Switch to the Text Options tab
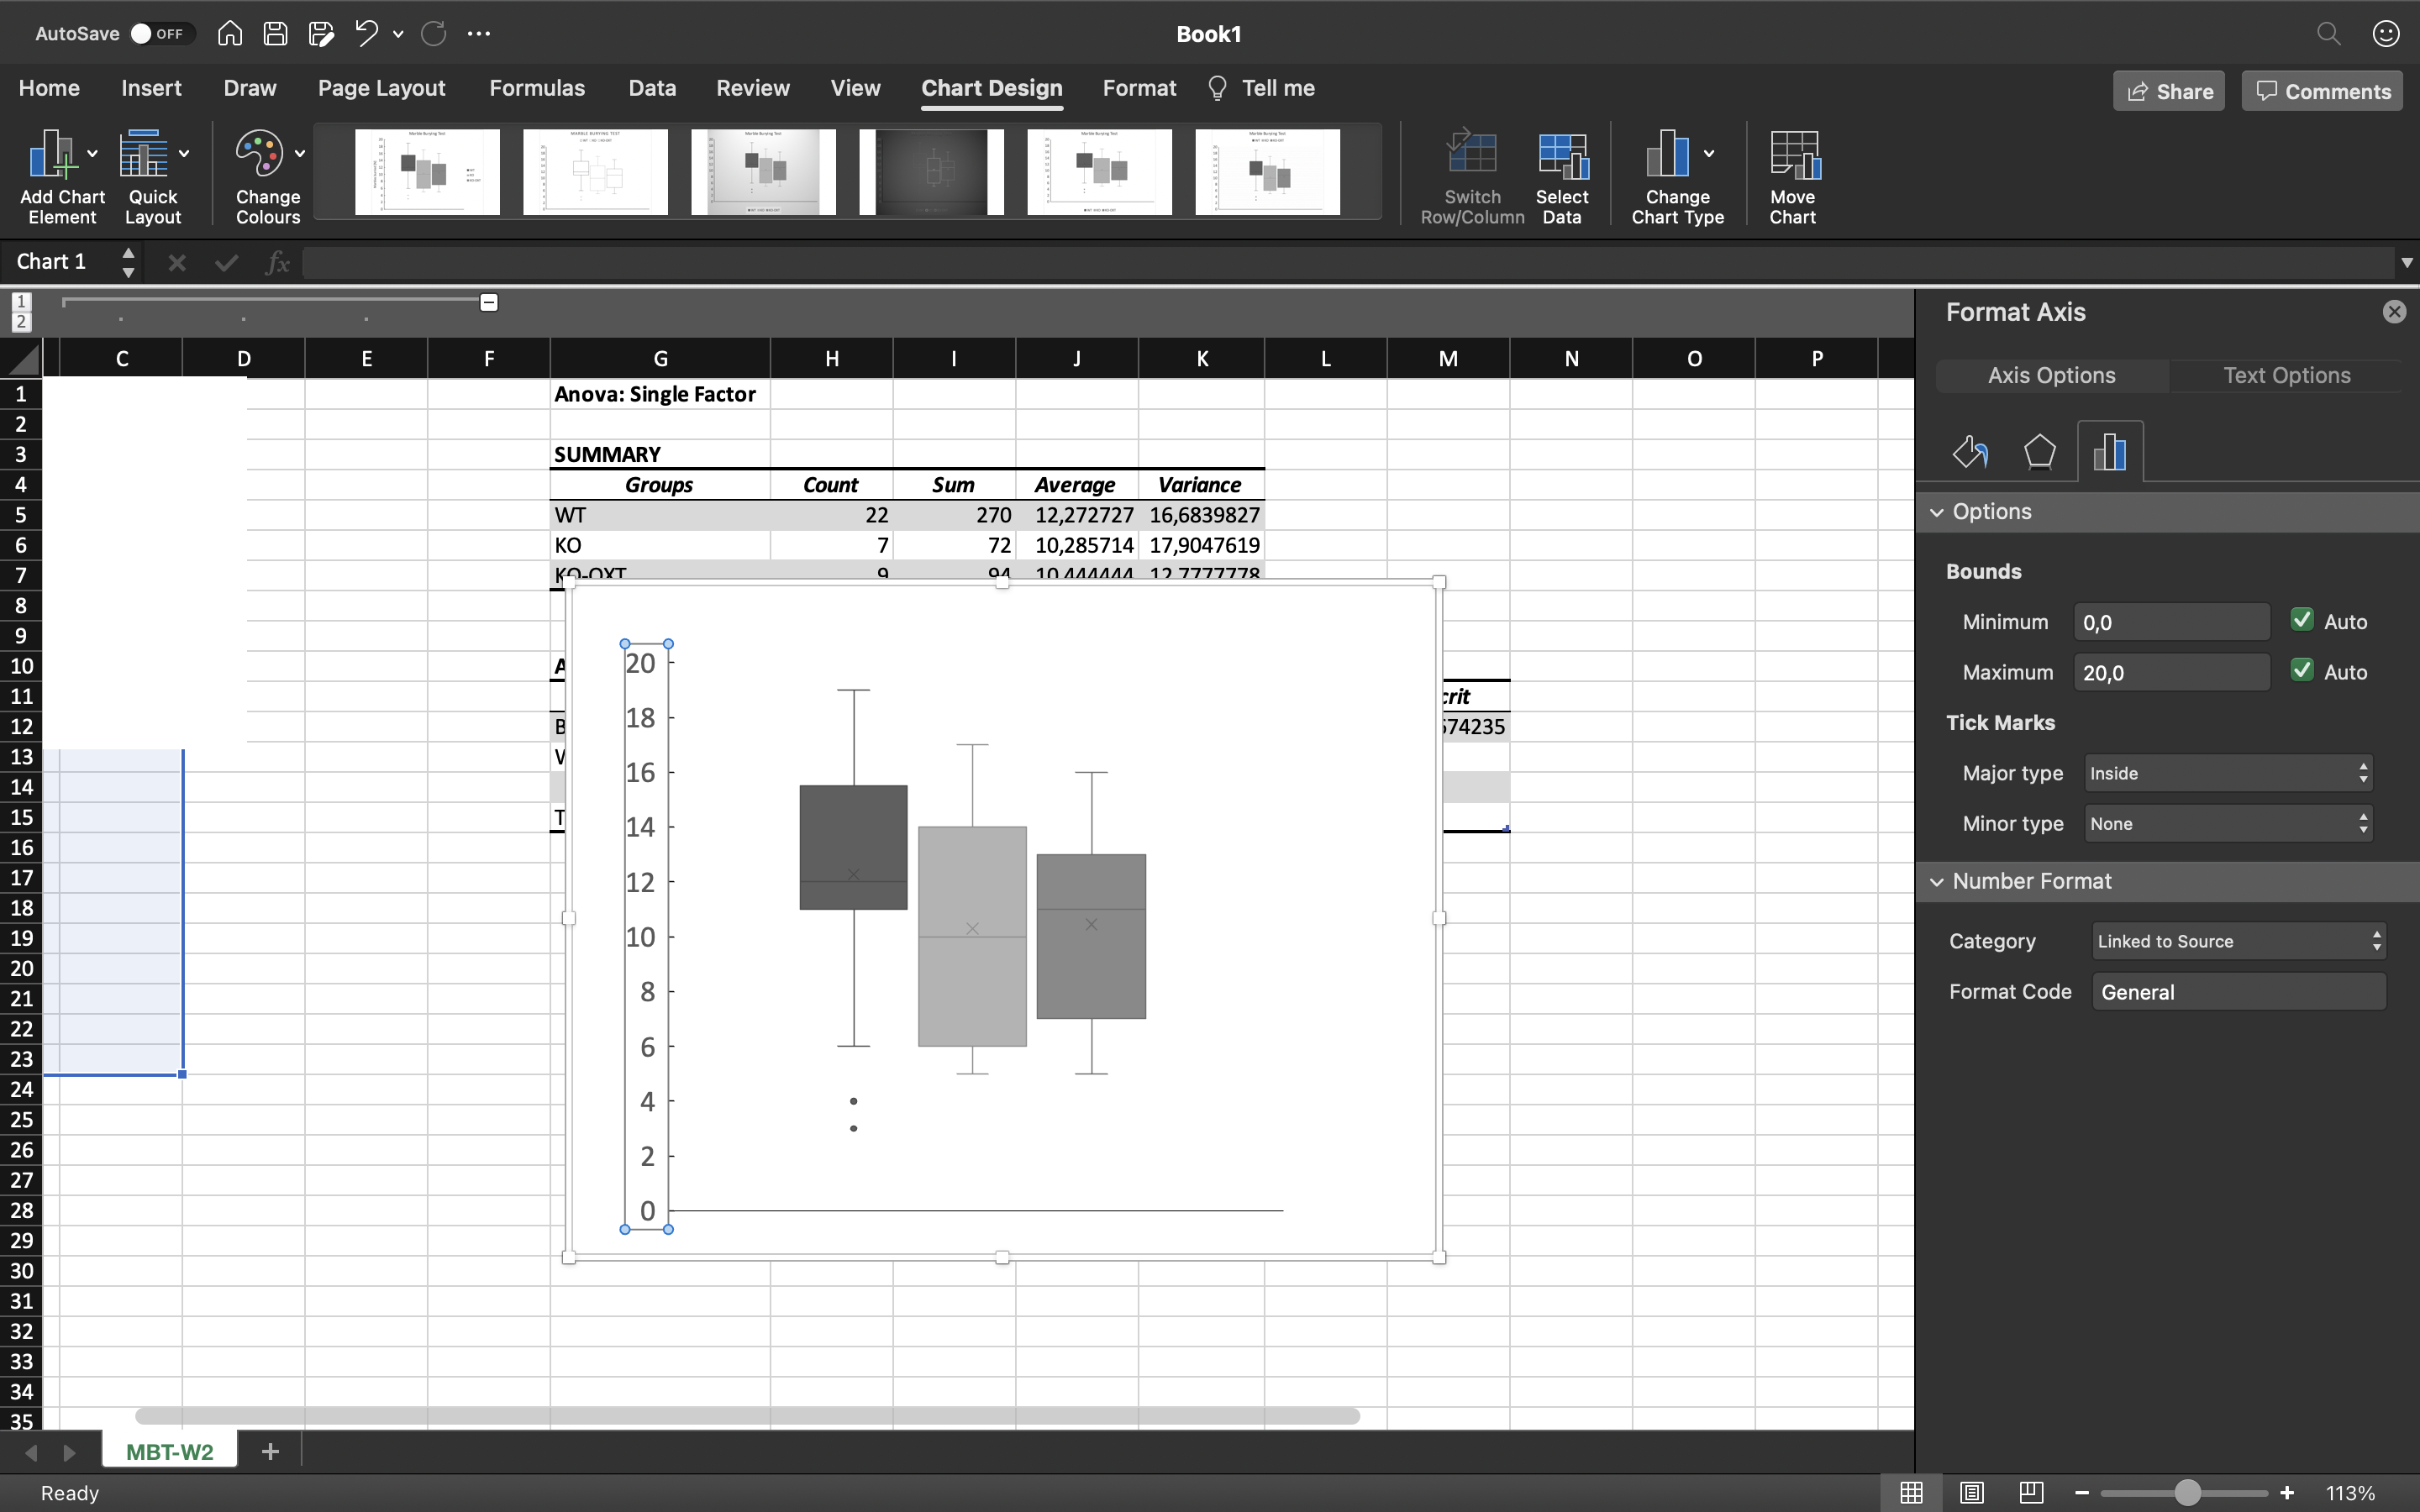 tap(2286, 375)
